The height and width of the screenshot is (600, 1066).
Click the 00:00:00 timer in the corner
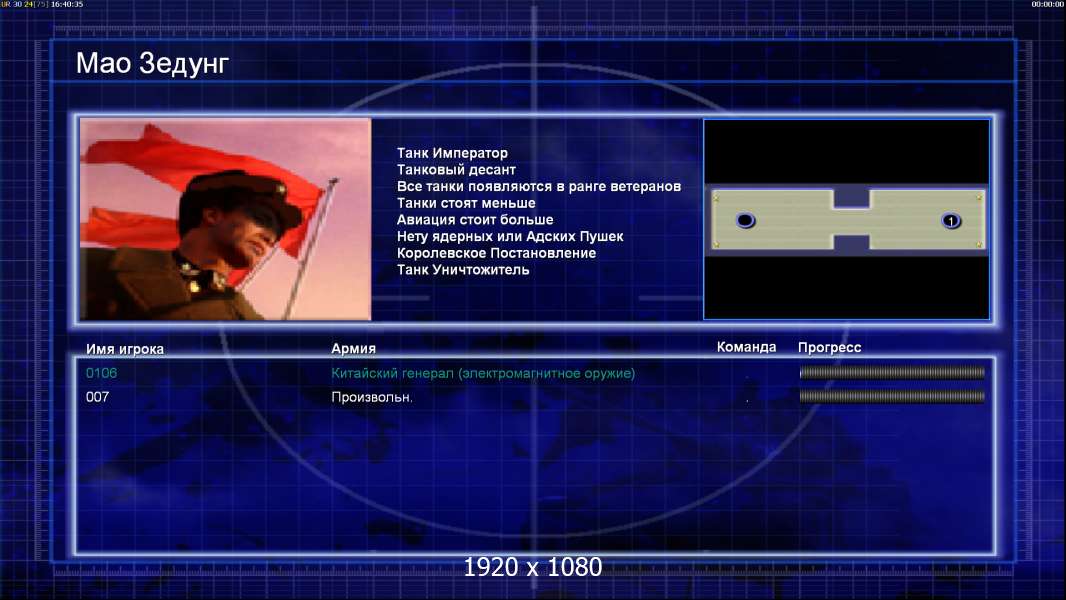[x=1047, y=5]
